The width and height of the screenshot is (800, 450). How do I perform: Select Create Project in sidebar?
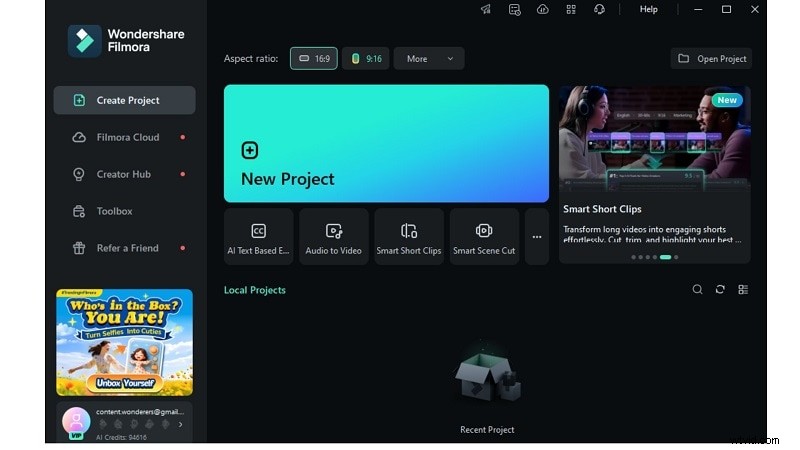pyautogui.click(x=124, y=100)
